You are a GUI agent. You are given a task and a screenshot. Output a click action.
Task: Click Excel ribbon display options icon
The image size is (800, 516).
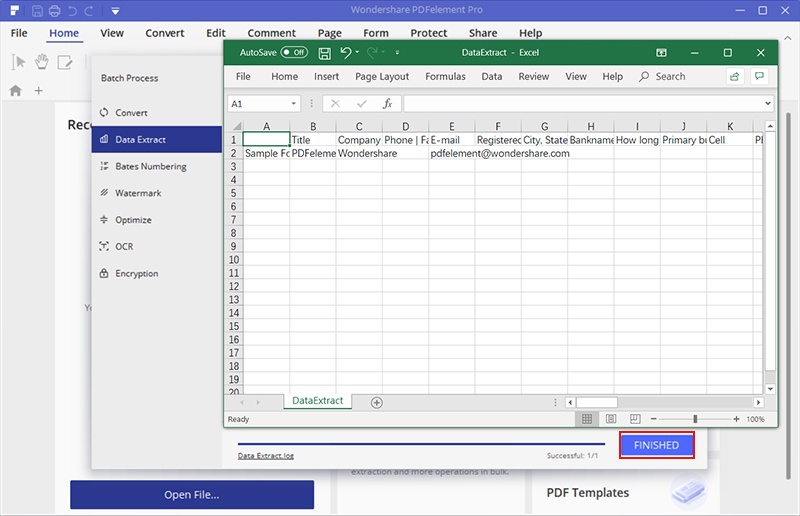coord(661,53)
